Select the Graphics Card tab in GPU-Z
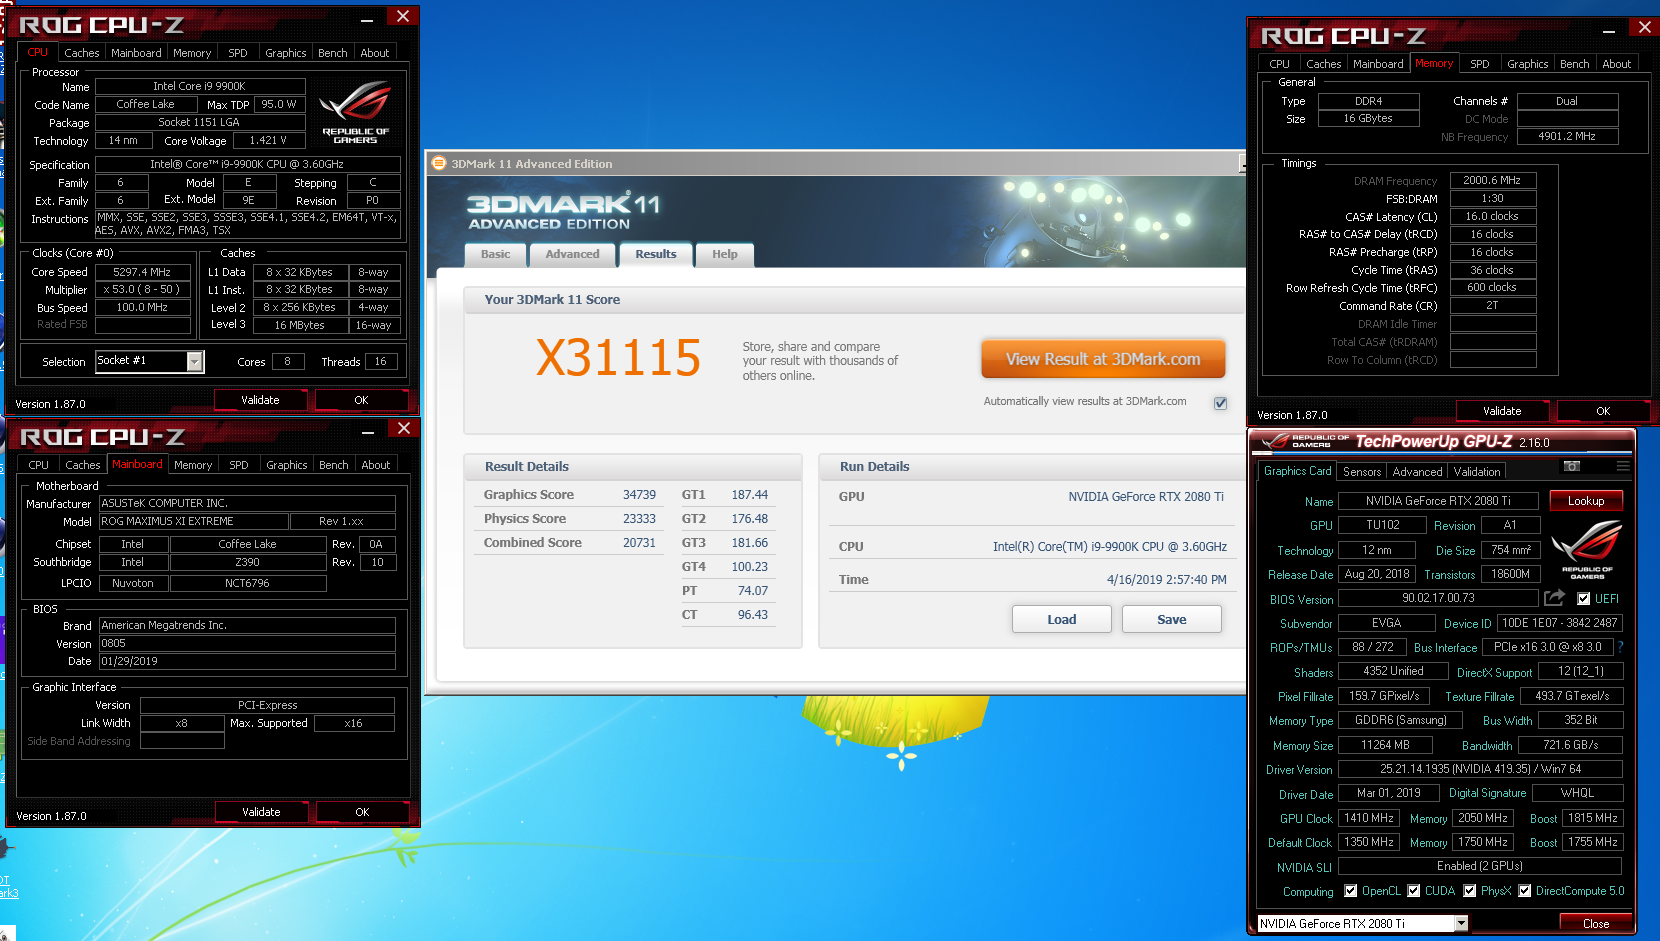The height and width of the screenshot is (941, 1660). [x=1297, y=470]
